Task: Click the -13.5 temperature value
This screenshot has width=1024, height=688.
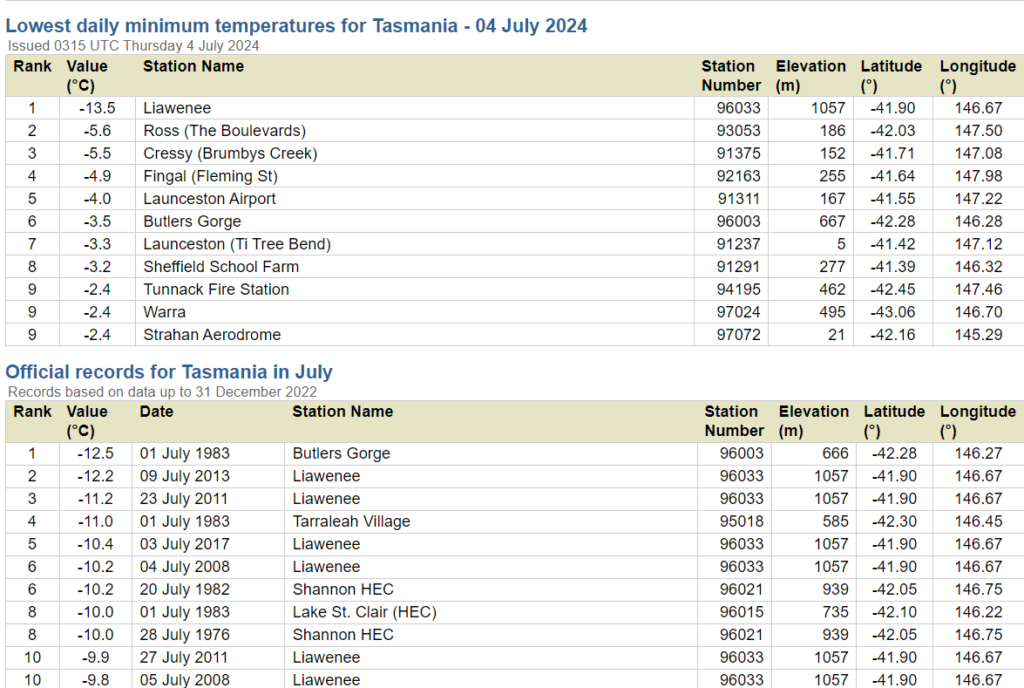Action: [x=97, y=108]
